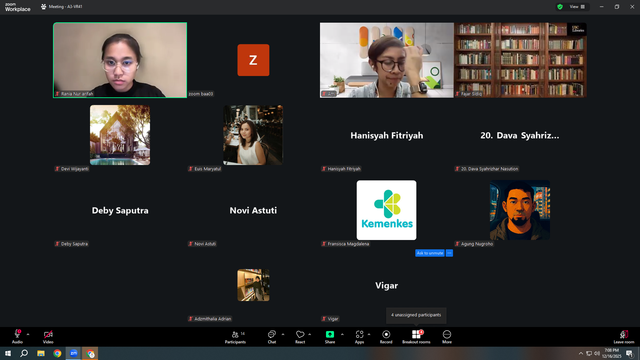Start recording with the Record button
Image resolution: width=640 pixels, height=360 pixels.
click(x=386, y=337)
